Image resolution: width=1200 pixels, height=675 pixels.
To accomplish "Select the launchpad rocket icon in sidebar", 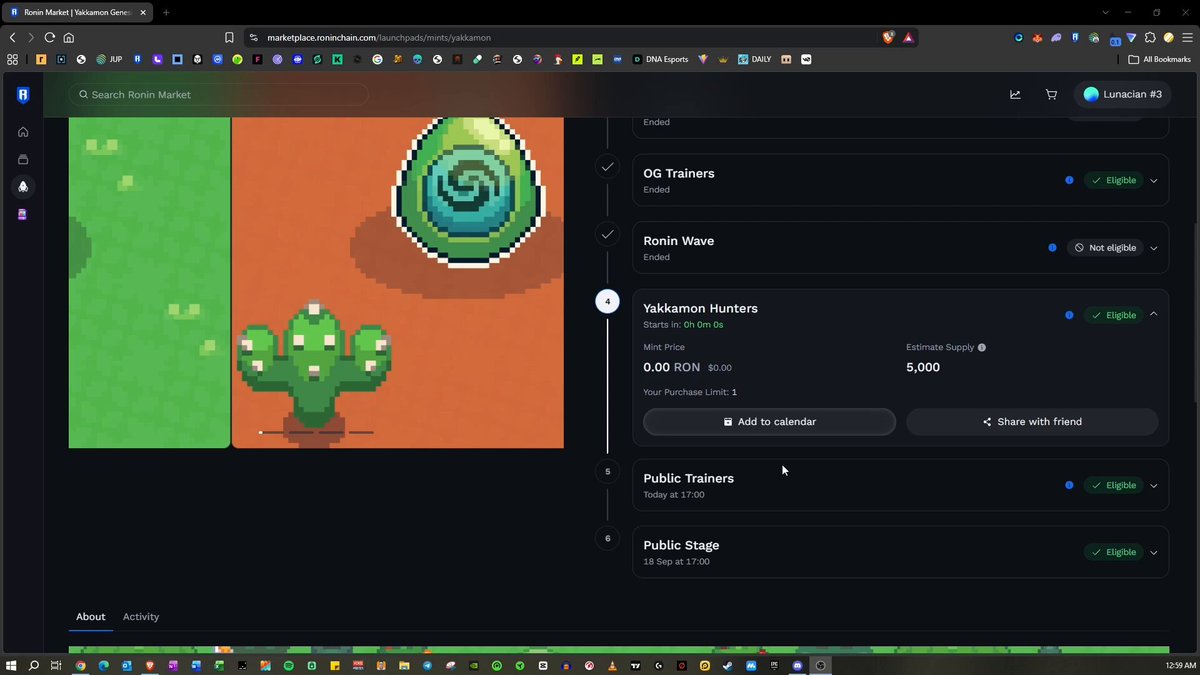I will tap(23, 186).
